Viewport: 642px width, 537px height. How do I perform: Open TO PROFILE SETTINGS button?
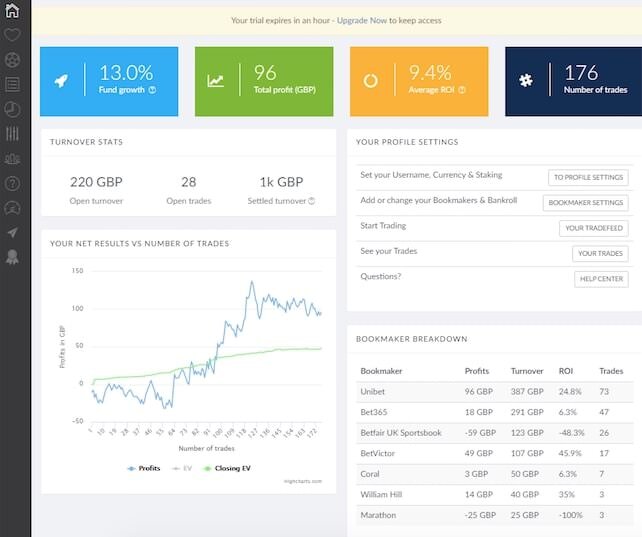point(588,178)
